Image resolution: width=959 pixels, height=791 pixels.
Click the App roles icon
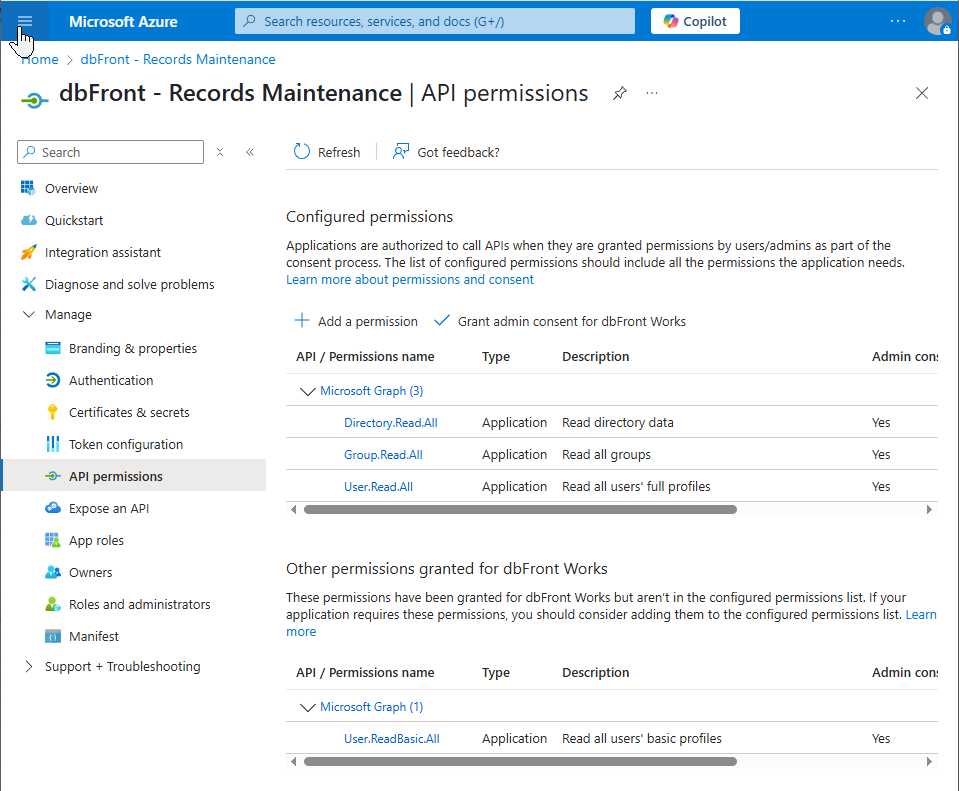click(x=53, y=540)
